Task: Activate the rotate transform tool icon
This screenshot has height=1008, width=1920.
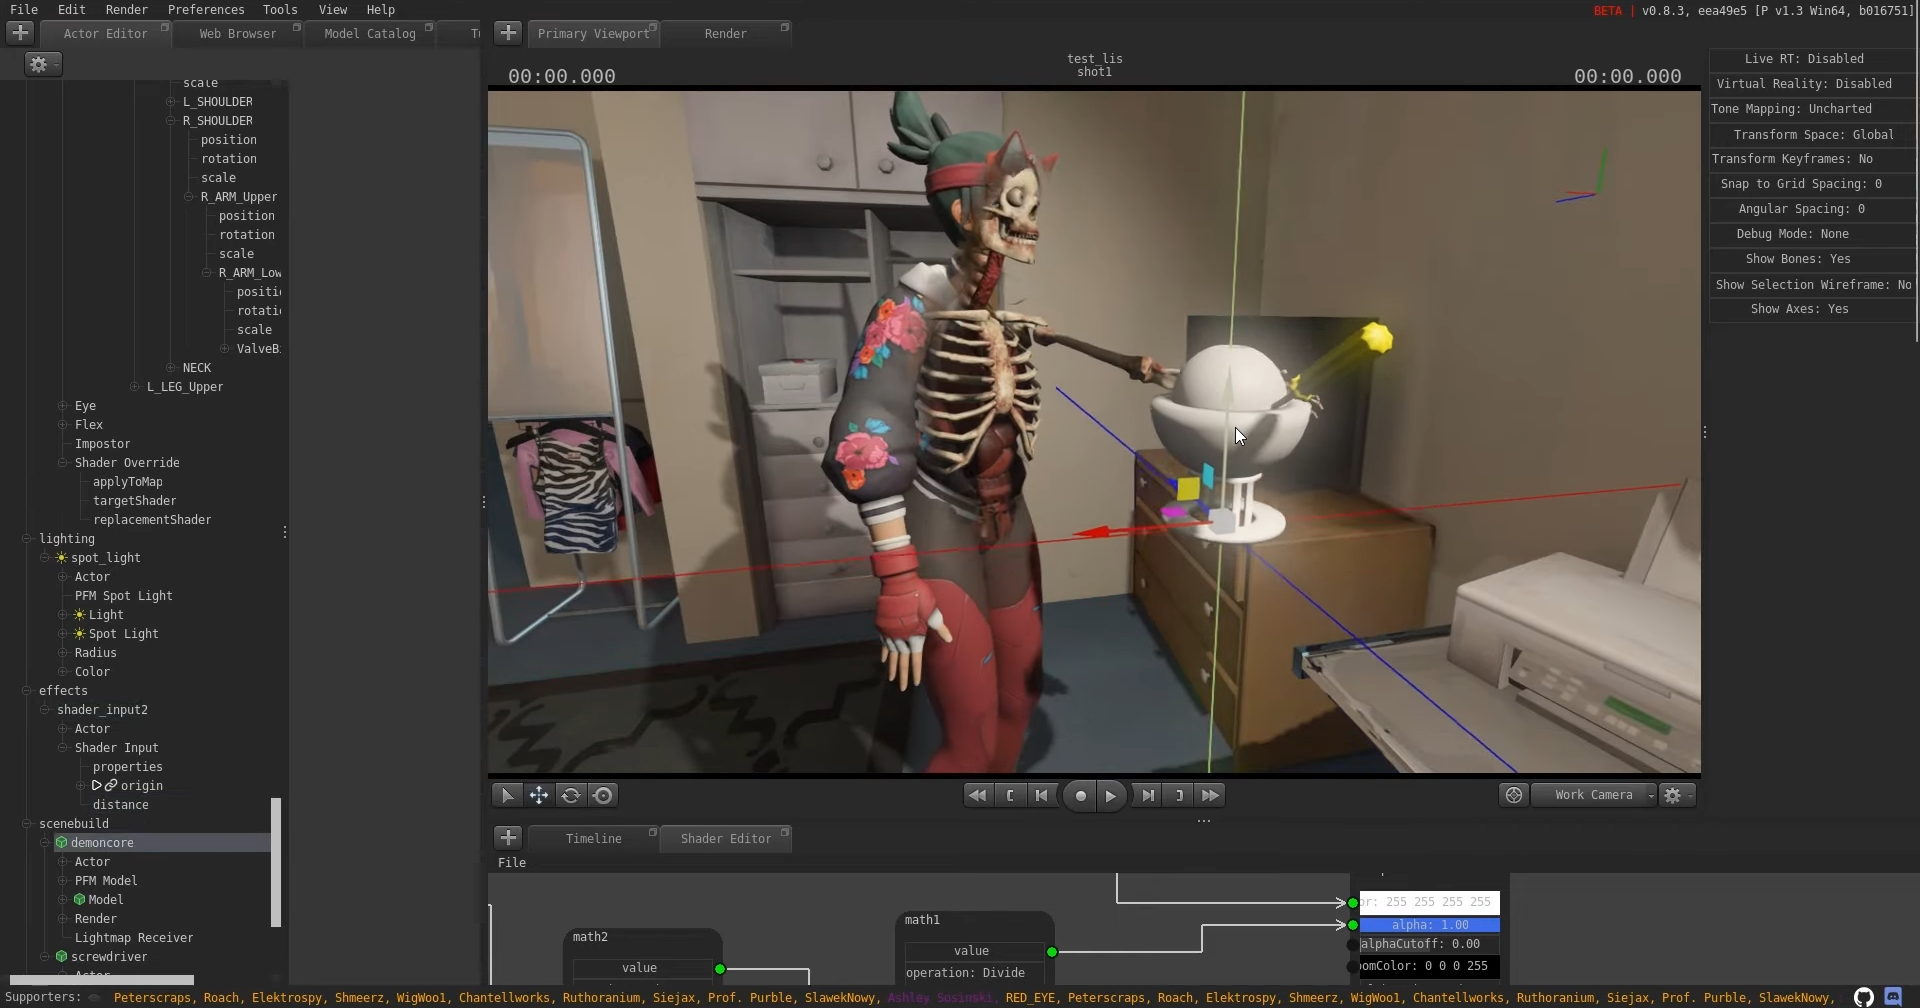Action: [571, 796]
